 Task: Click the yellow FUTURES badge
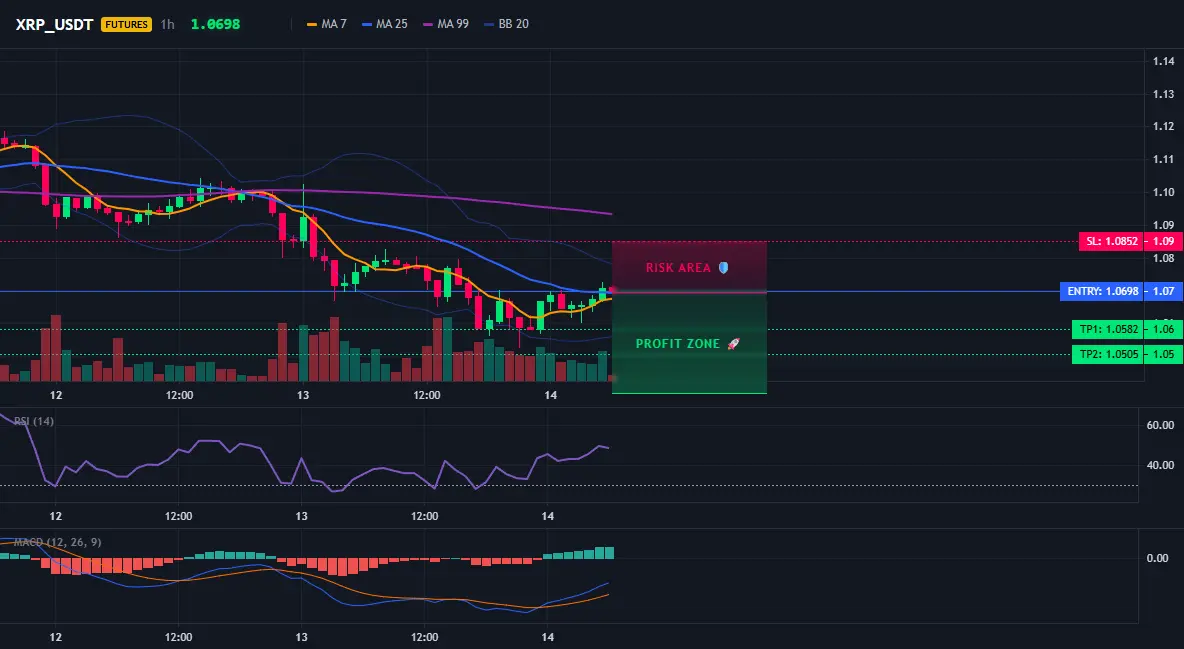point(126,24)
